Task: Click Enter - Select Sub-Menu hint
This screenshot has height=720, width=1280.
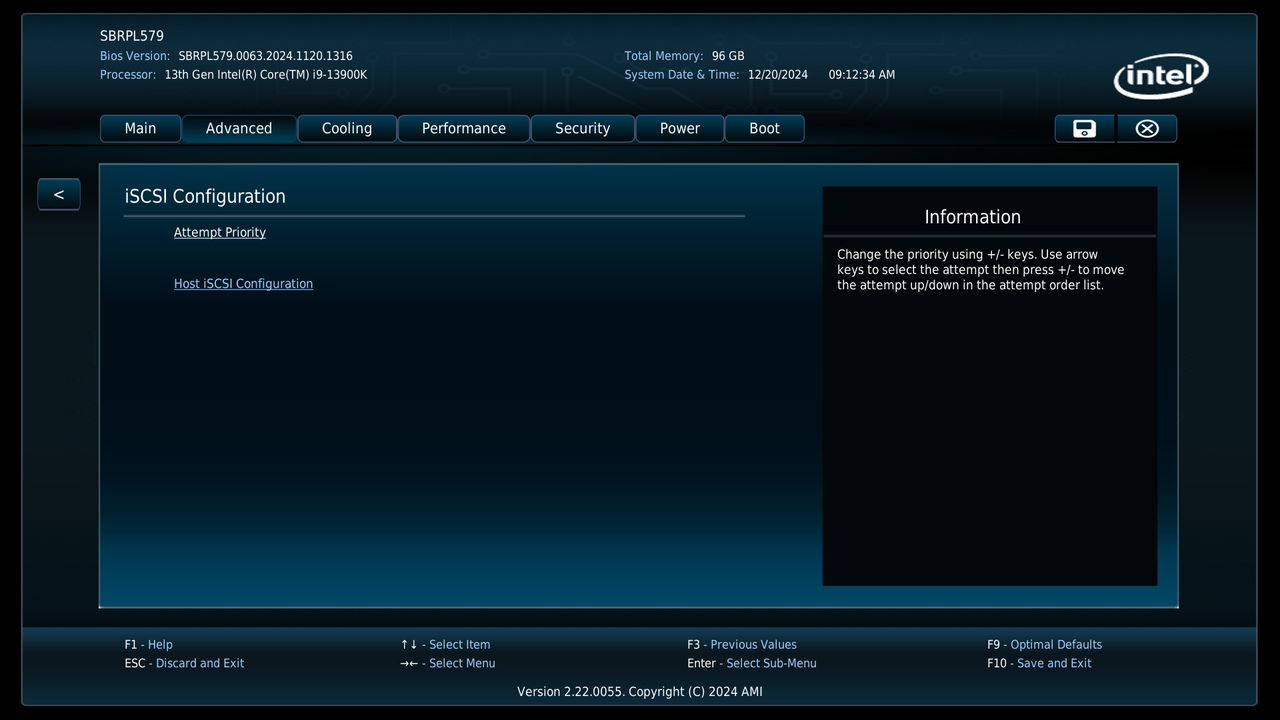Action: (x=752, y=663)
